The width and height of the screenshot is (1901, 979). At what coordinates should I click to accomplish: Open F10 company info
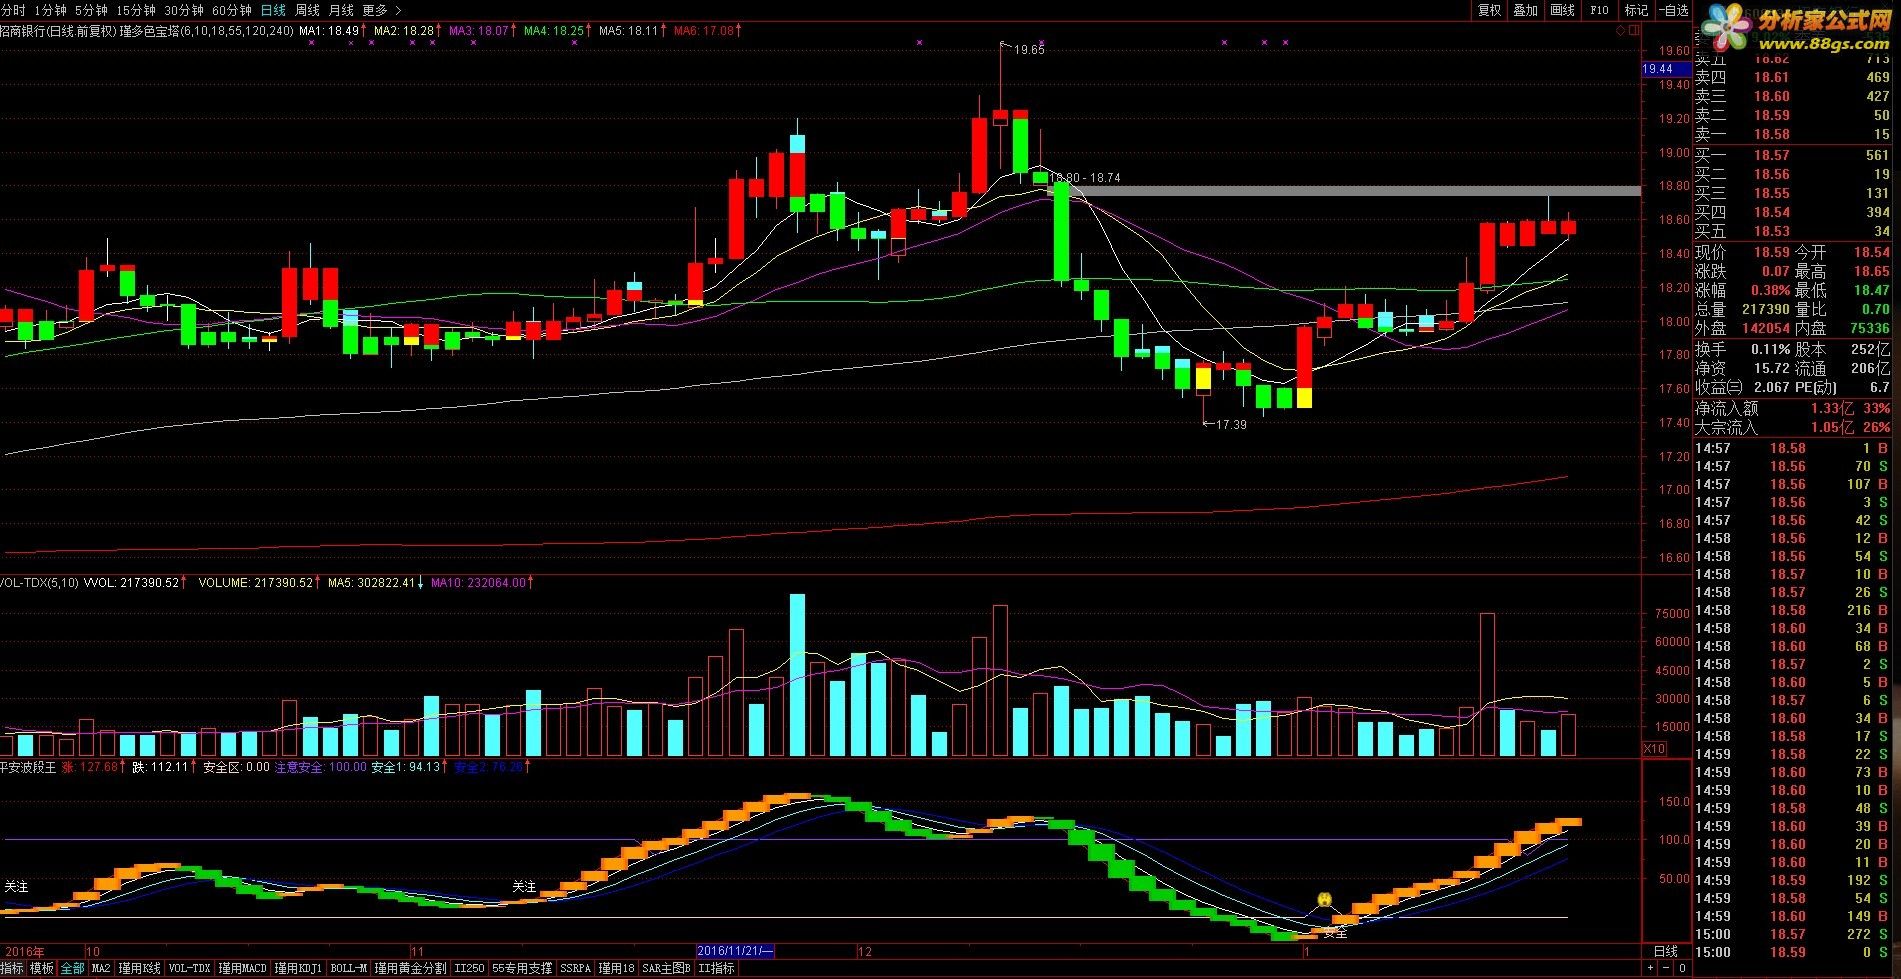pos(1599,10)
